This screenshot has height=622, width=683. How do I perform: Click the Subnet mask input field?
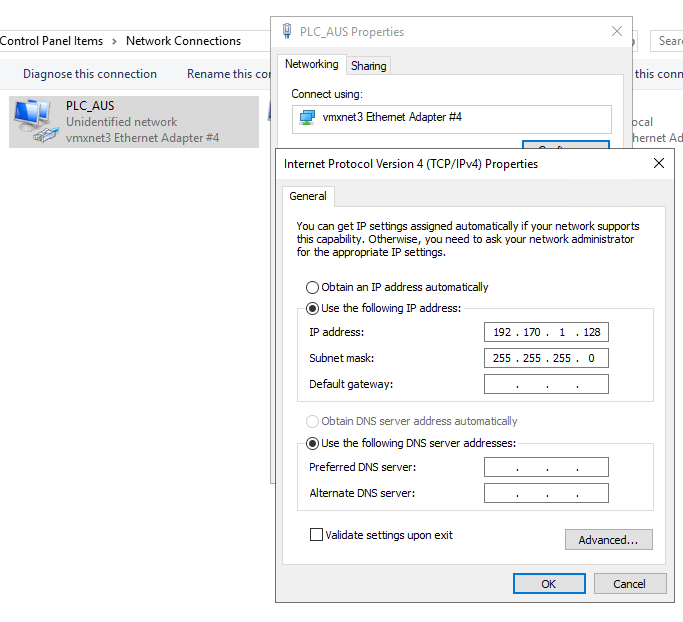point(546,358)
